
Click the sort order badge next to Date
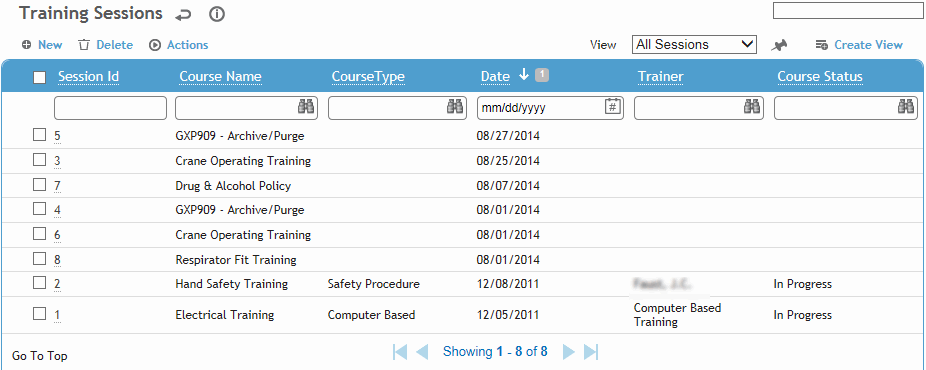[x=542, y=75]
